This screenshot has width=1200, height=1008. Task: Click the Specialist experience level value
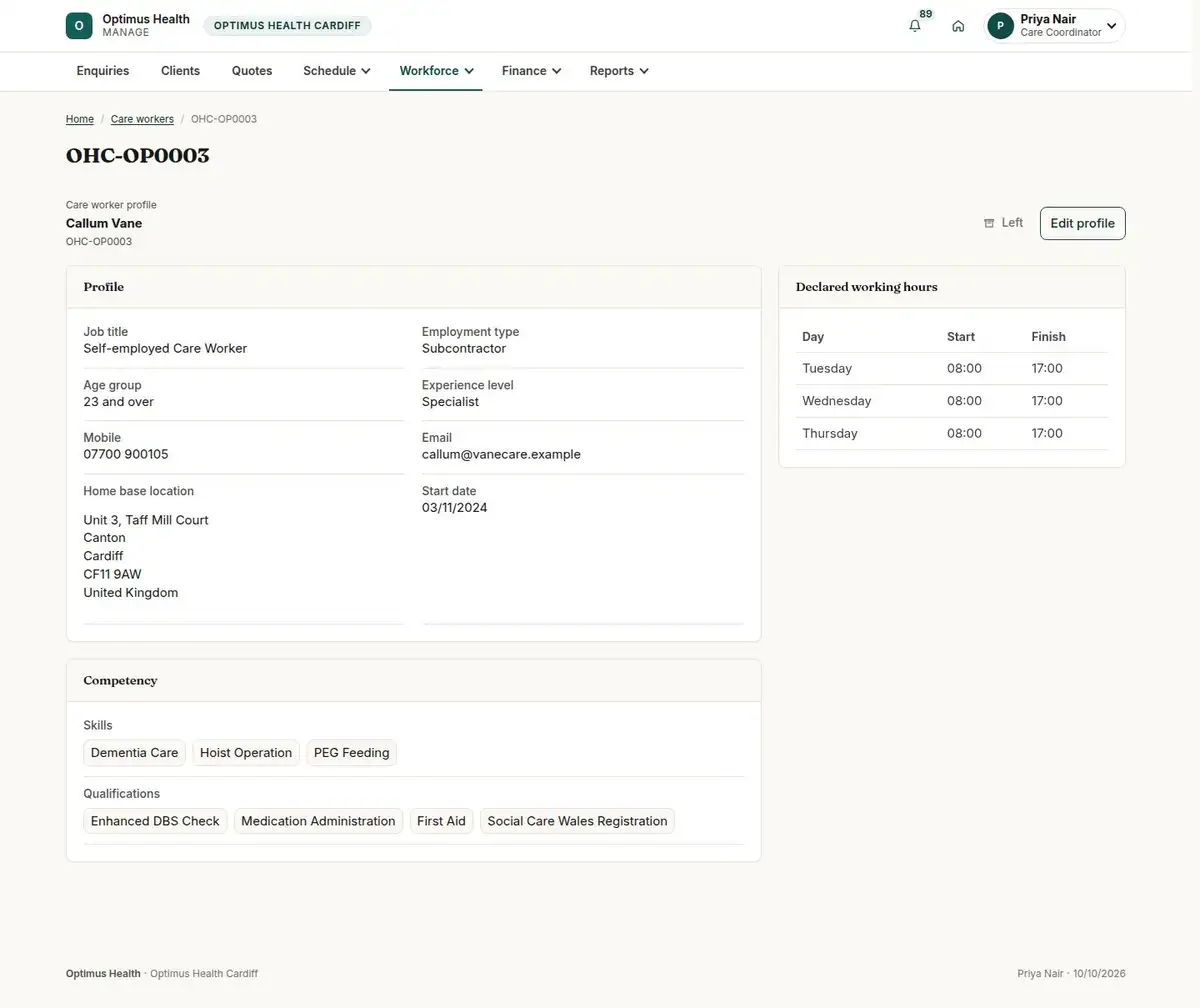point(450,402)
